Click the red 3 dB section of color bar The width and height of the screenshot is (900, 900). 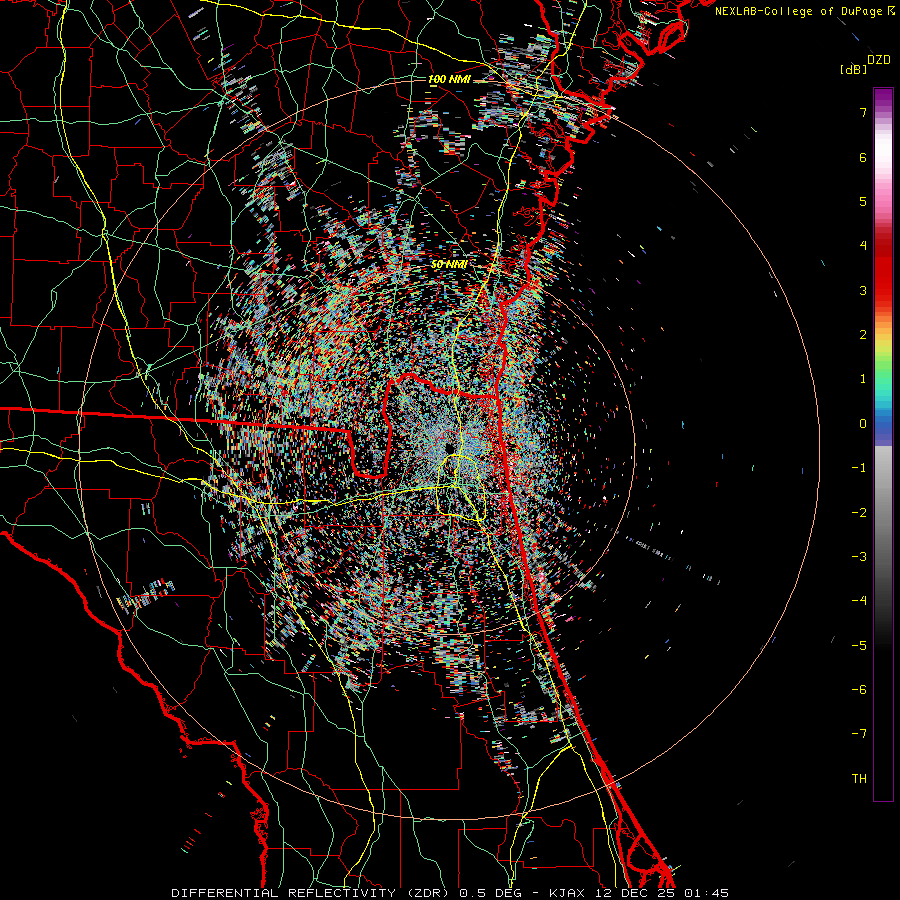883,290
